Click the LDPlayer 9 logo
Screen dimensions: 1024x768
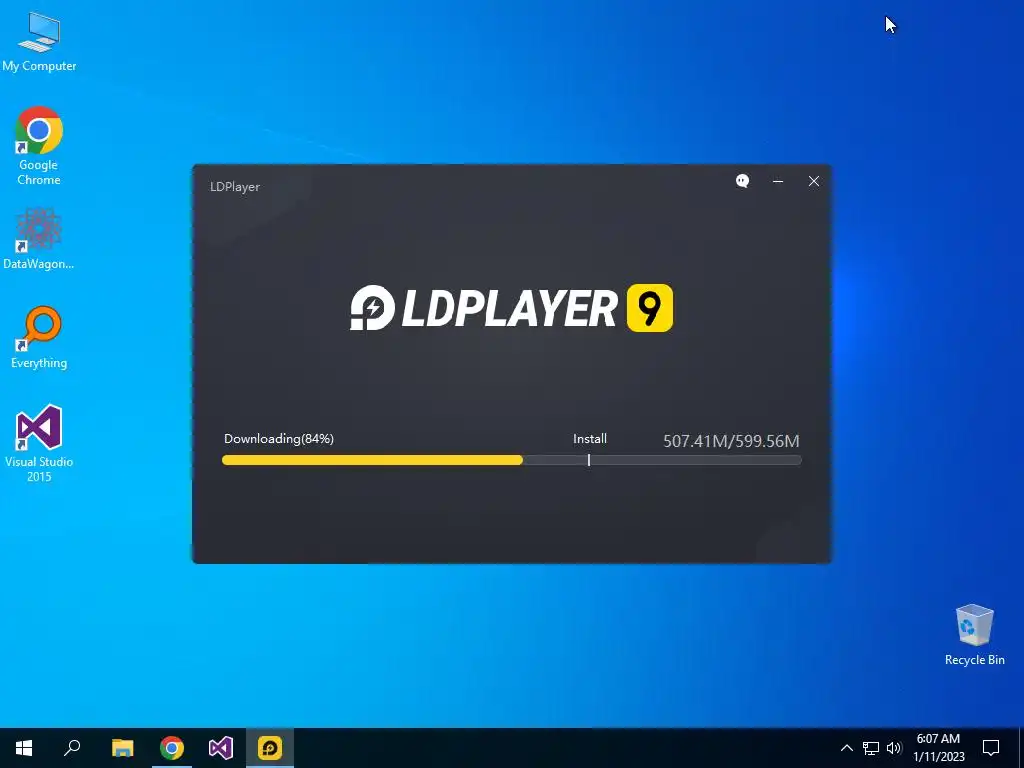tap(511, 308)
